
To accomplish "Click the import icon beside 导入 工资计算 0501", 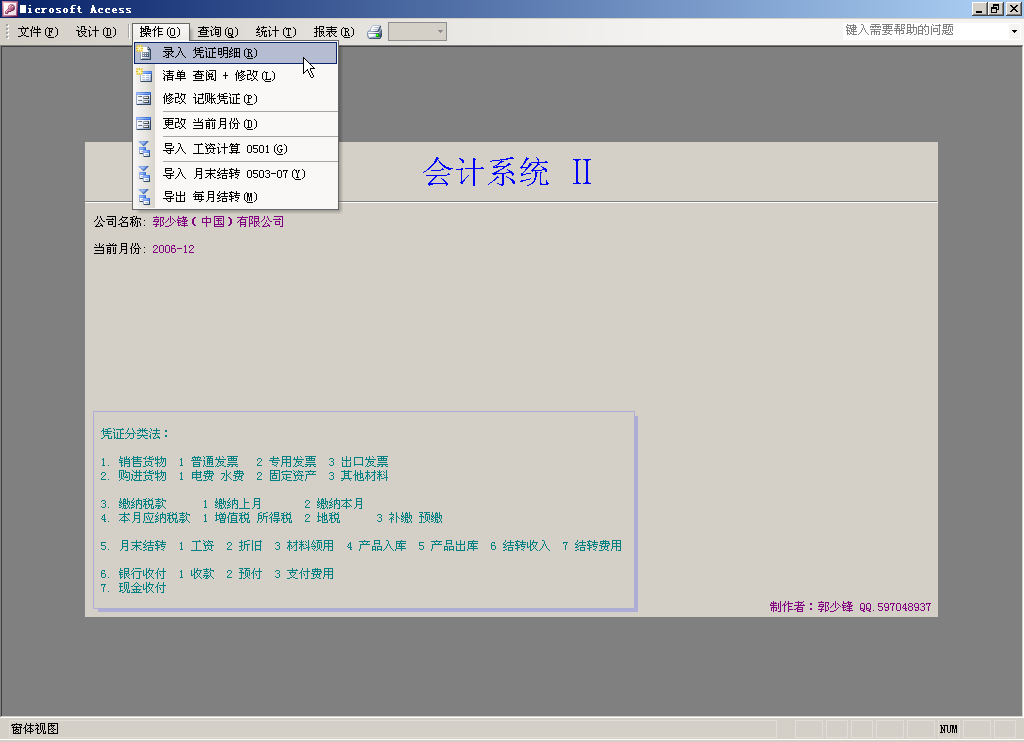I will (x=144, y=149).
